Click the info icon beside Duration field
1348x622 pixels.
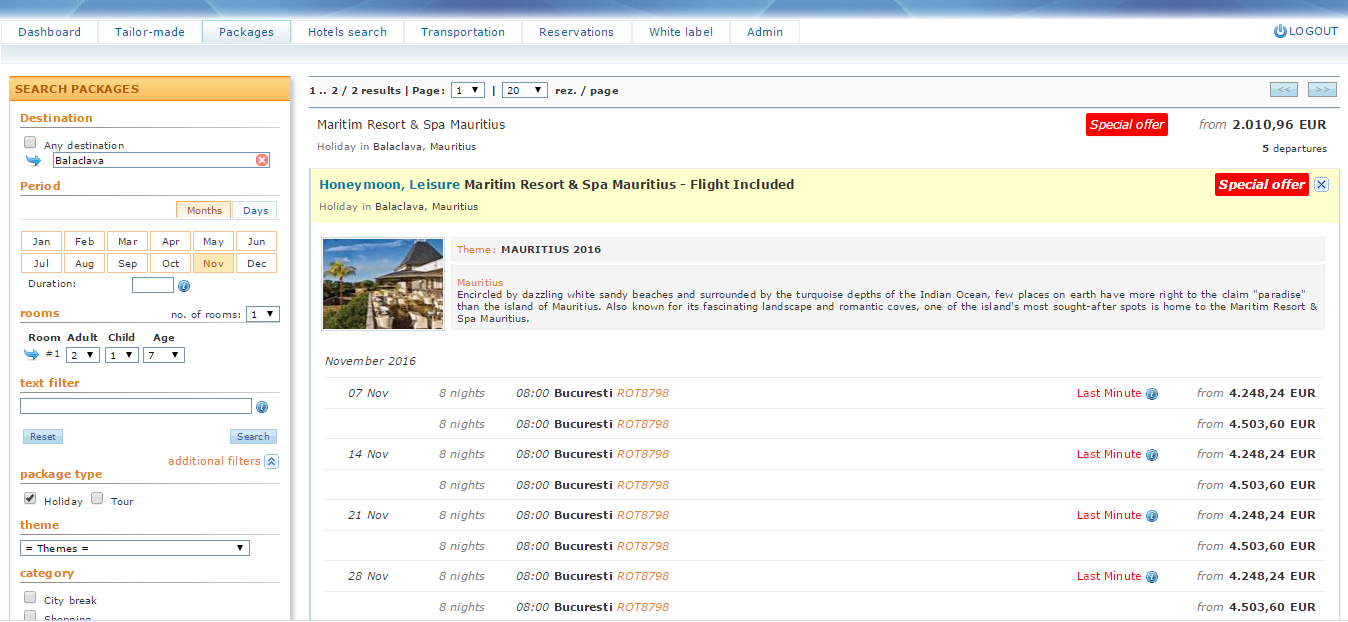click(183, 286)
